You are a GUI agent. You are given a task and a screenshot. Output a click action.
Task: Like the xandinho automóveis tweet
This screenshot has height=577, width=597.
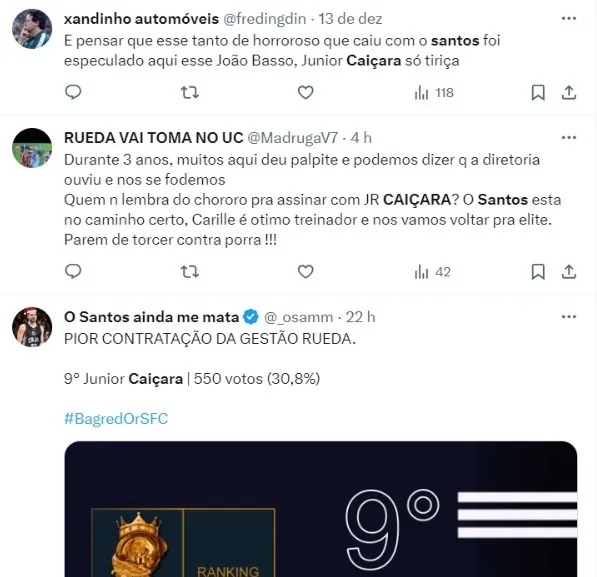305,93
